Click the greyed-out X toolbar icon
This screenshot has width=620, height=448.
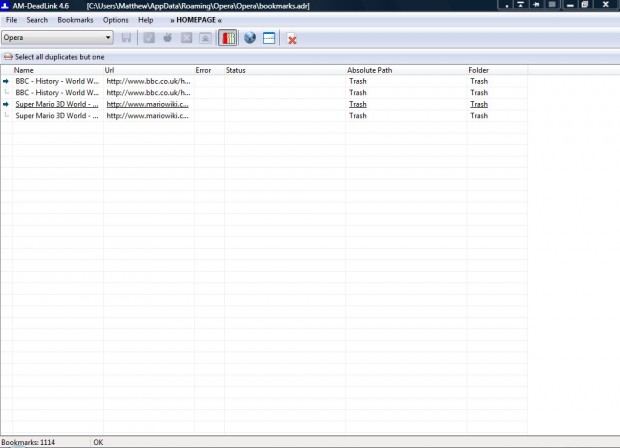[x=186, y=38]
